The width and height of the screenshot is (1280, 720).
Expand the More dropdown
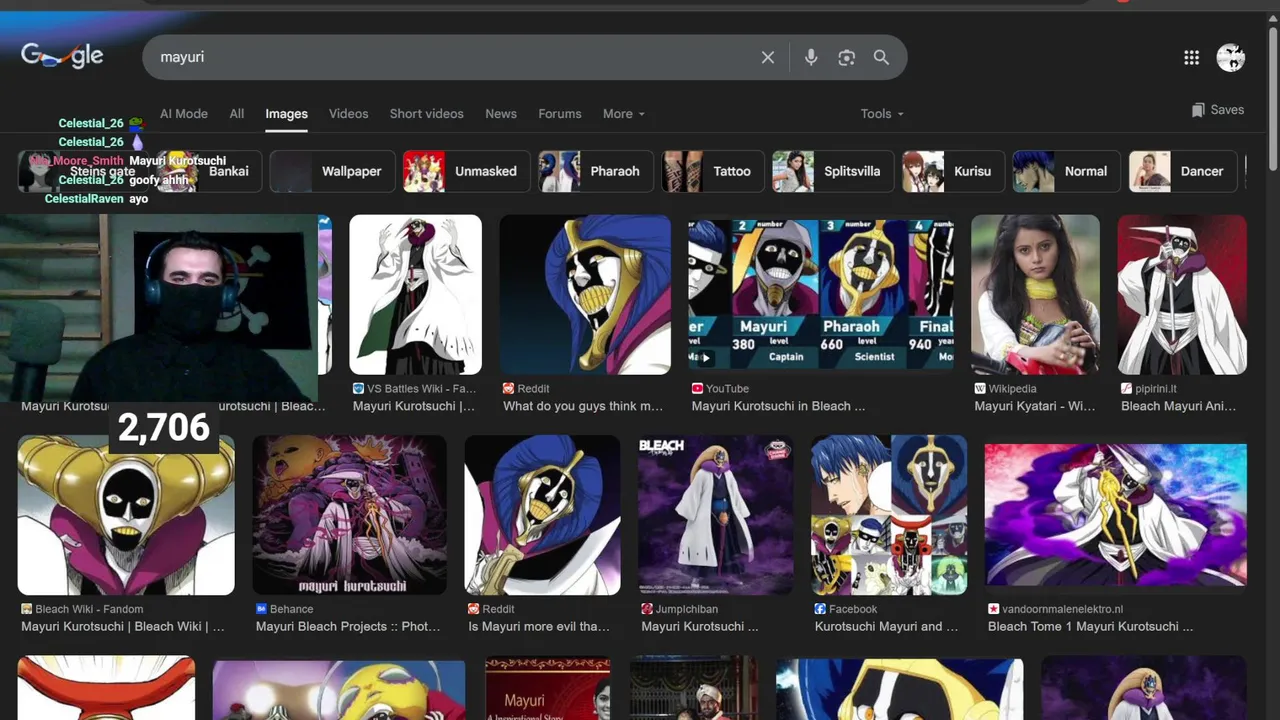(x=624, y=114)
